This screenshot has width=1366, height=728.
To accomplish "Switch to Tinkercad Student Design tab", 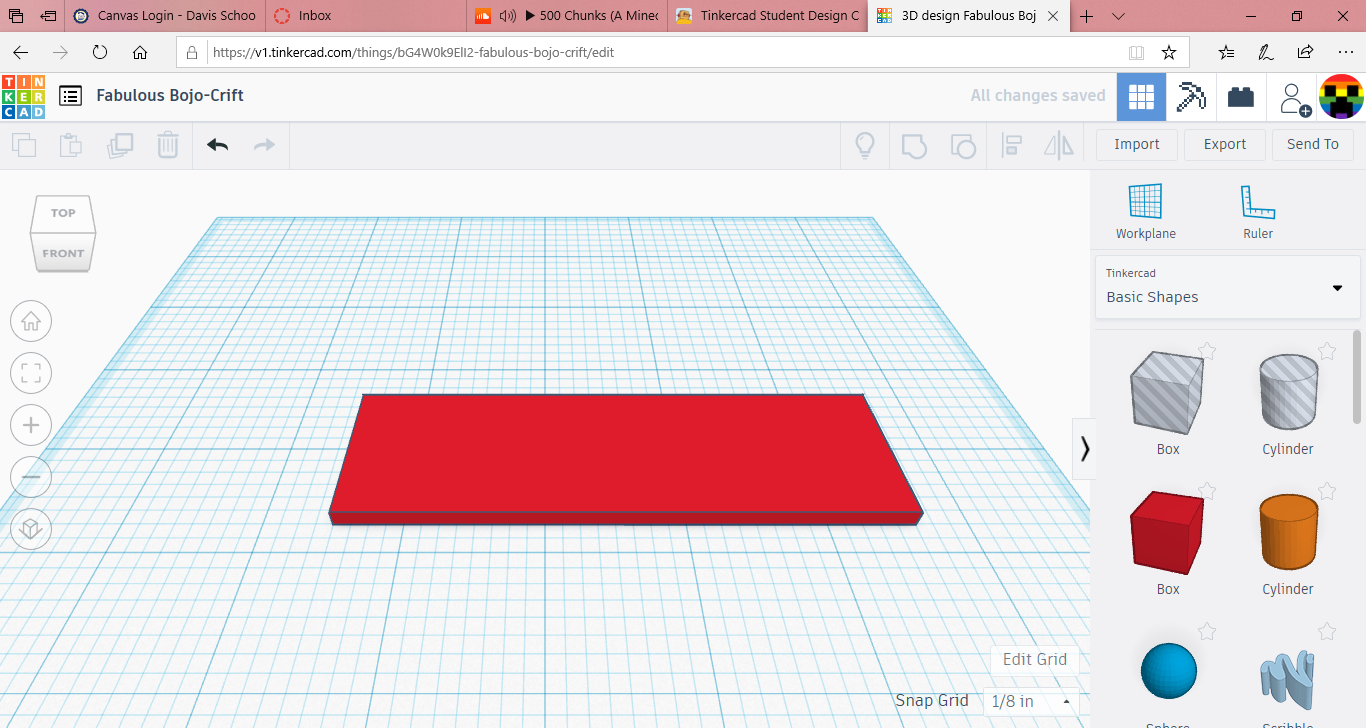I will pos(768,16).
